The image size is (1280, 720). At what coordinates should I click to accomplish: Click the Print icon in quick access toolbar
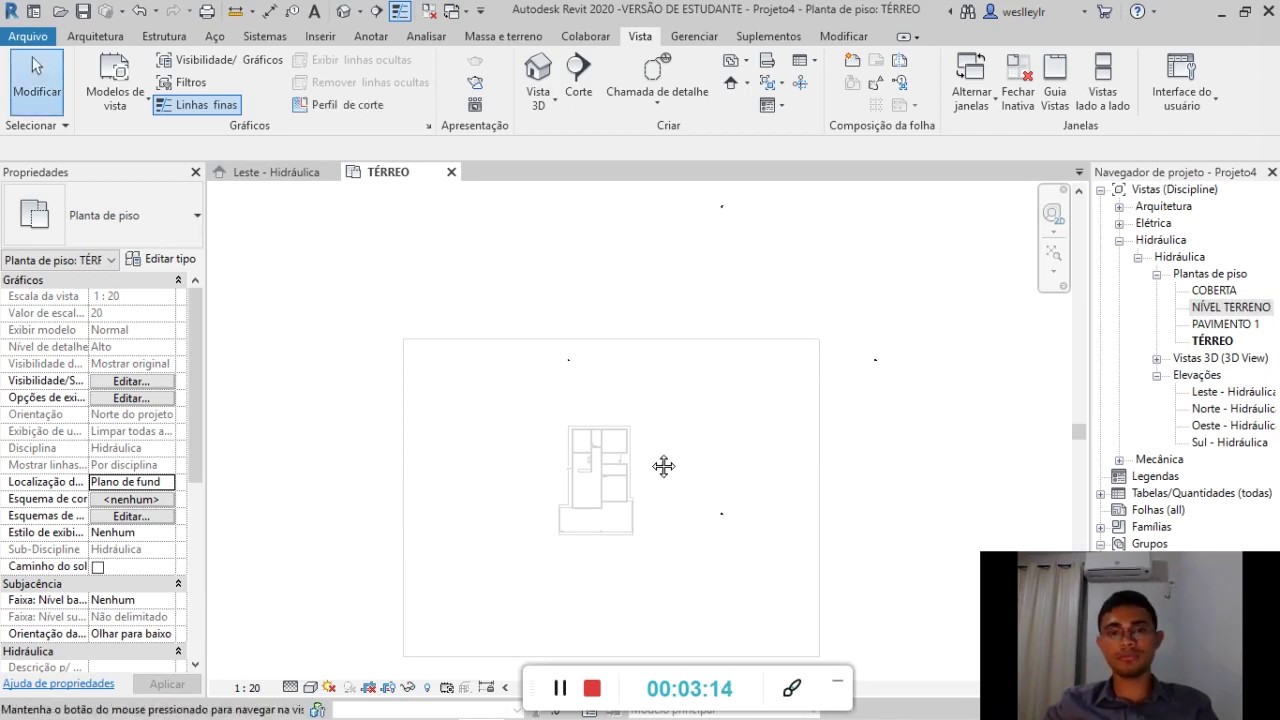[207, 12]
